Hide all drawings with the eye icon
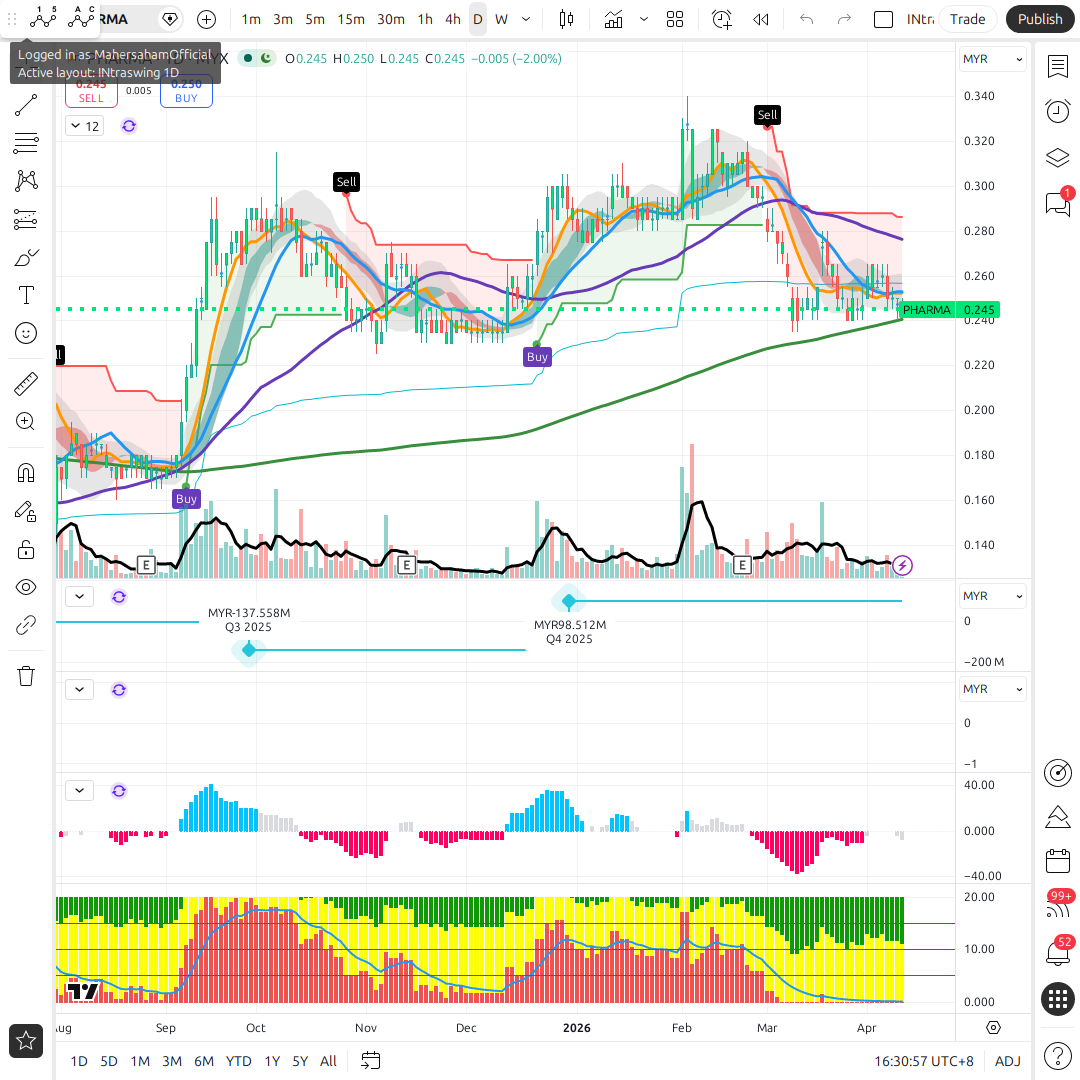This screenshot has height=1080, width=1080. (x=26, y=587)
